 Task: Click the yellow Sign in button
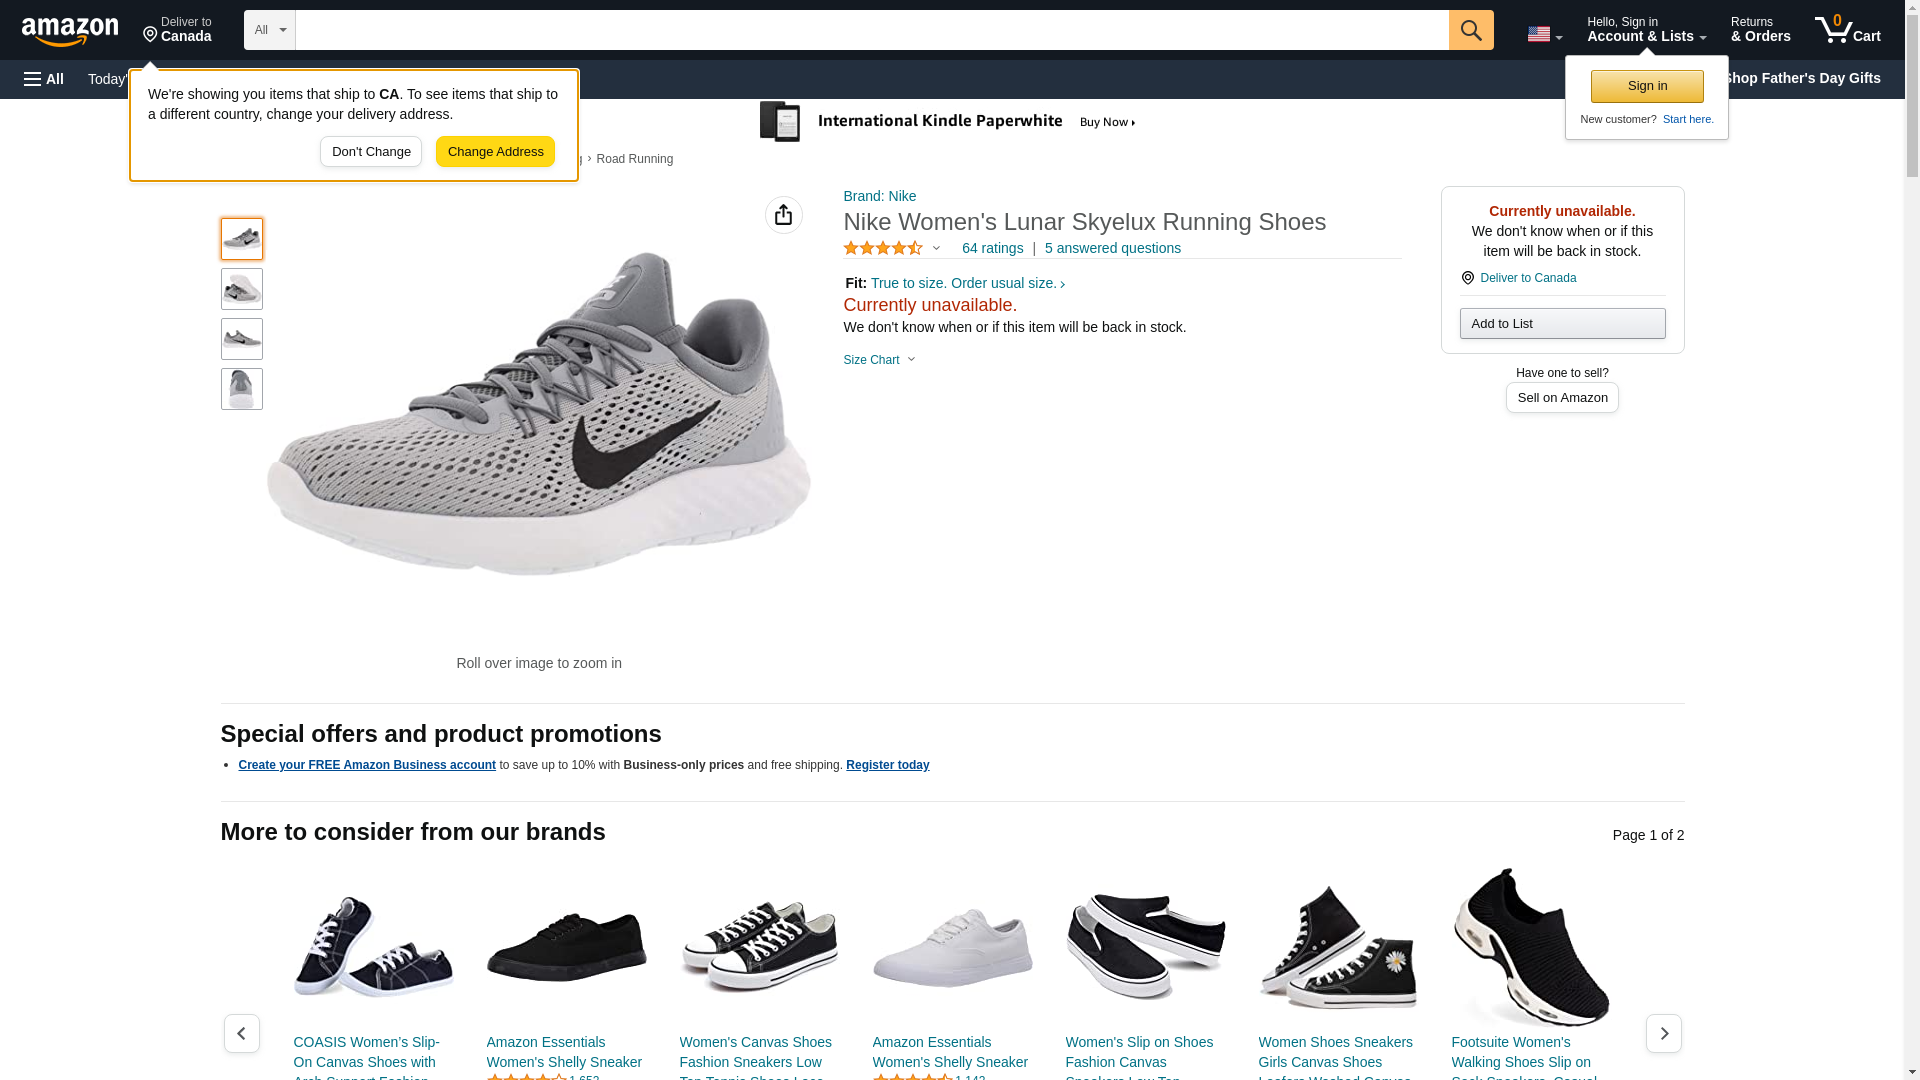pos(1647,86)
